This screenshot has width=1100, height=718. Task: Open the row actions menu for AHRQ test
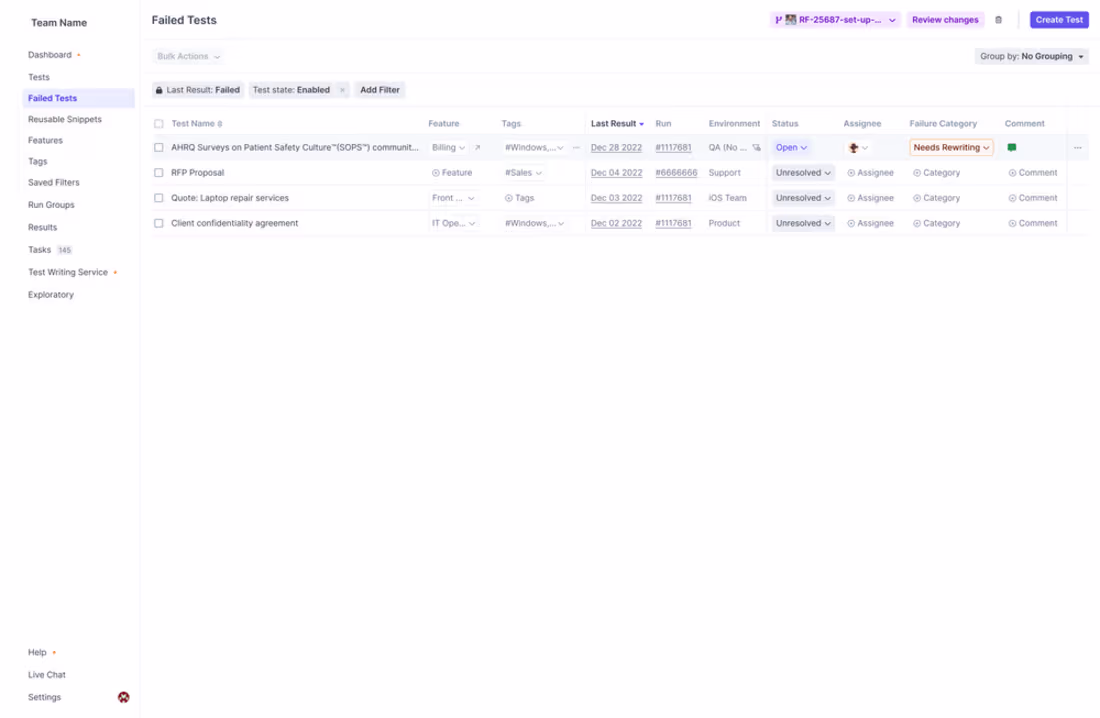click(x=1077, y=147)
